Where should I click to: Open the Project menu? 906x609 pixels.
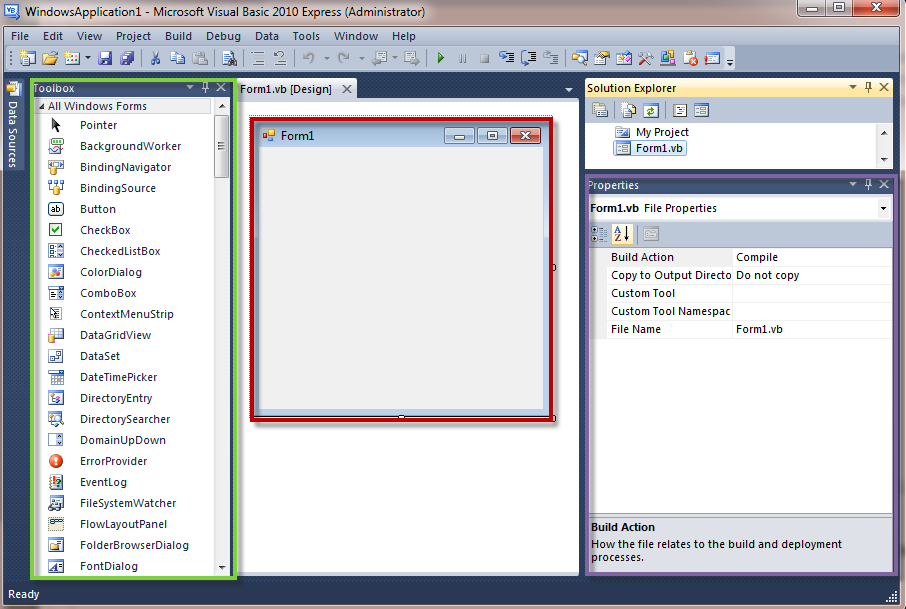133,36
